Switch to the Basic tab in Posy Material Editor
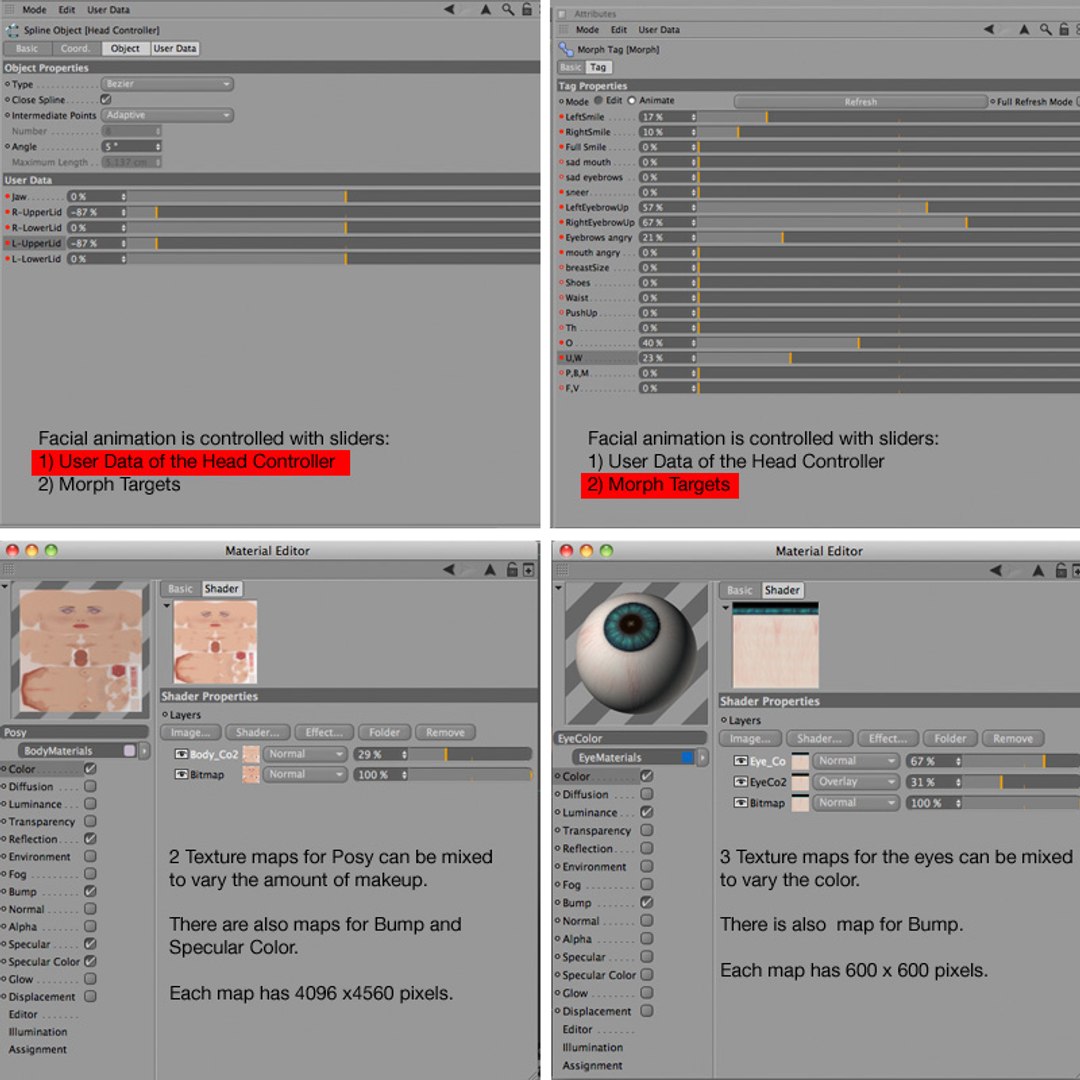Image resolution: width=1080 pixels, height=1080 pixels. click(x=180, y=589)
